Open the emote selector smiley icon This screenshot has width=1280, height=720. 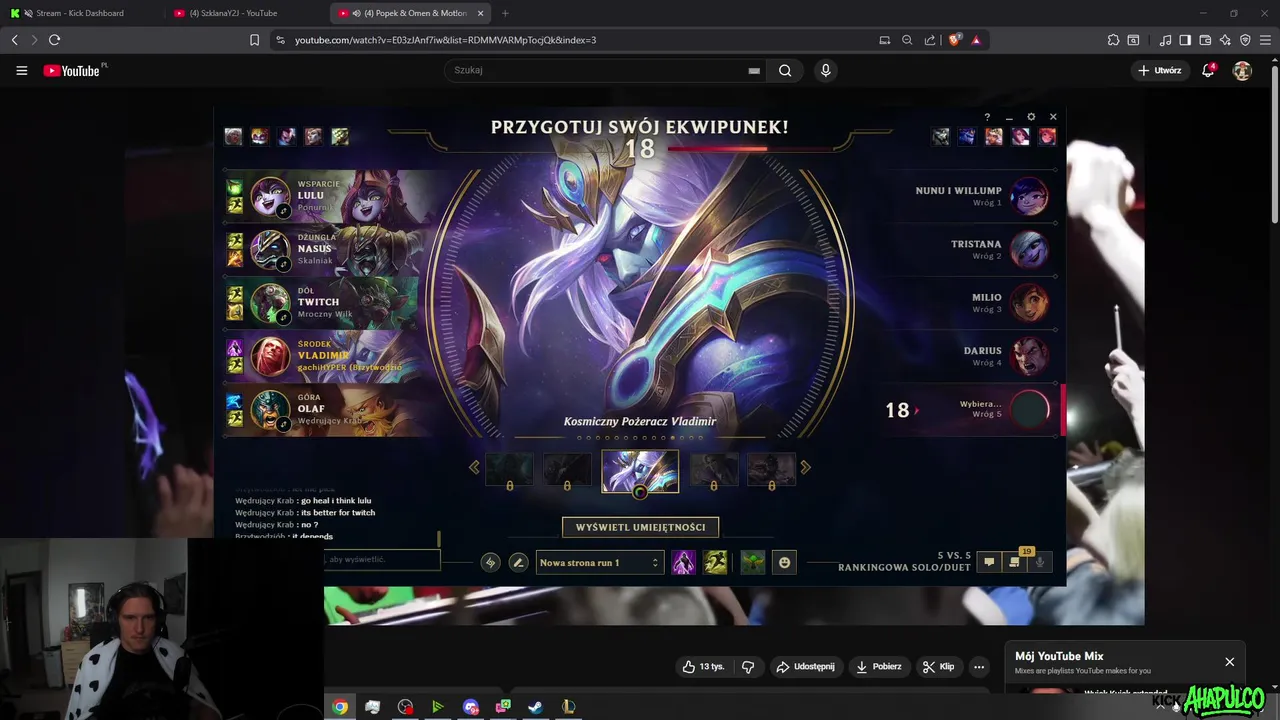tap(784, 563)
